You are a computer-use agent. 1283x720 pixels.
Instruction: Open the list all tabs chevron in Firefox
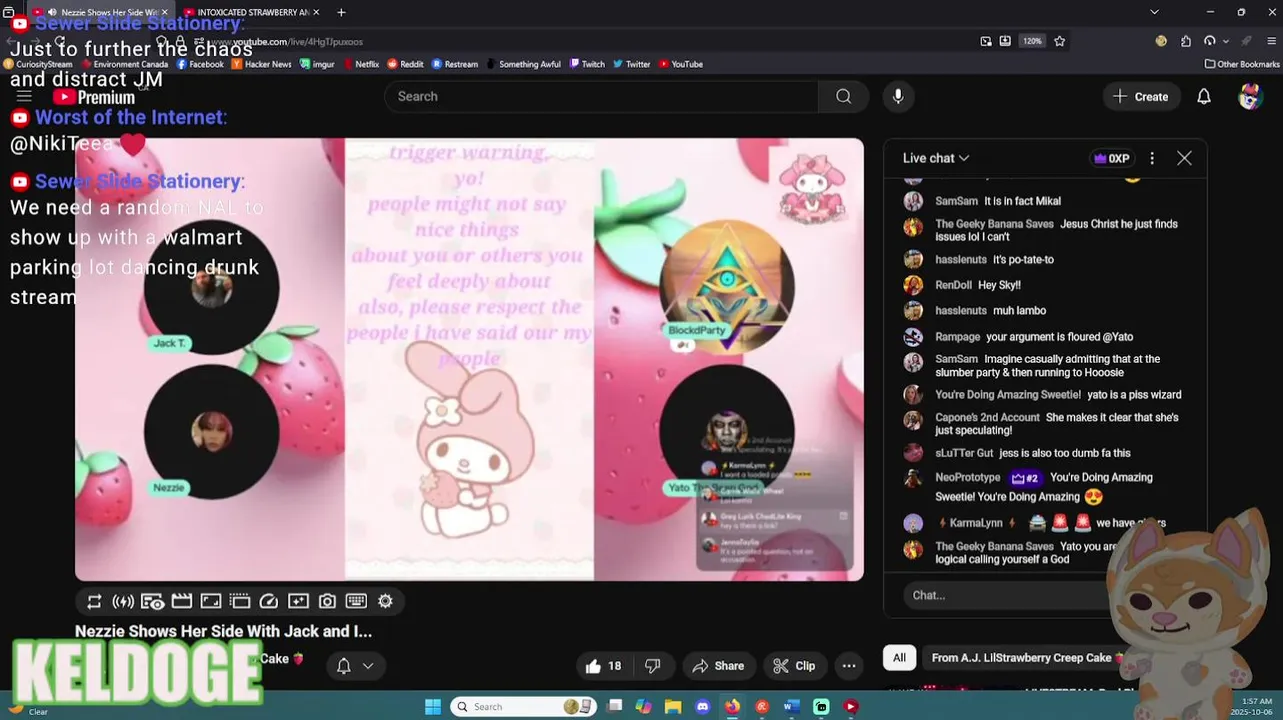1154,12
